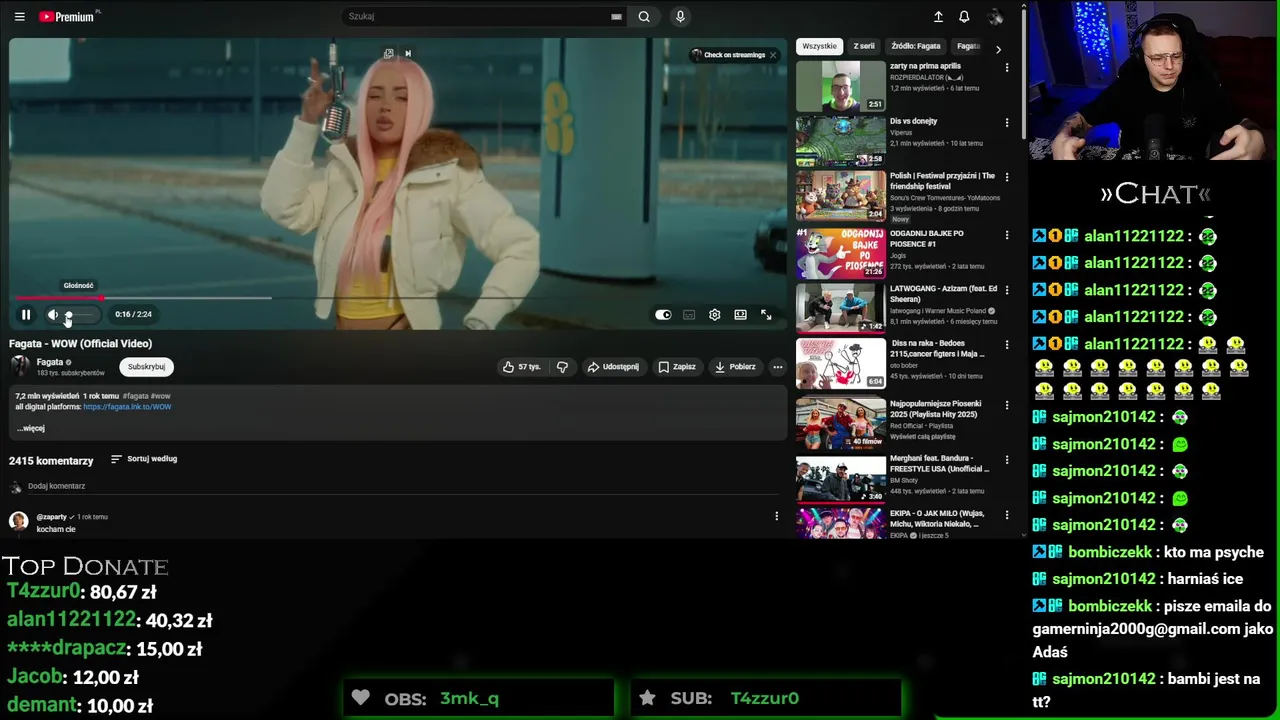
Task: Open Merghani feat. Bandura video title
Action: point(939,464)
